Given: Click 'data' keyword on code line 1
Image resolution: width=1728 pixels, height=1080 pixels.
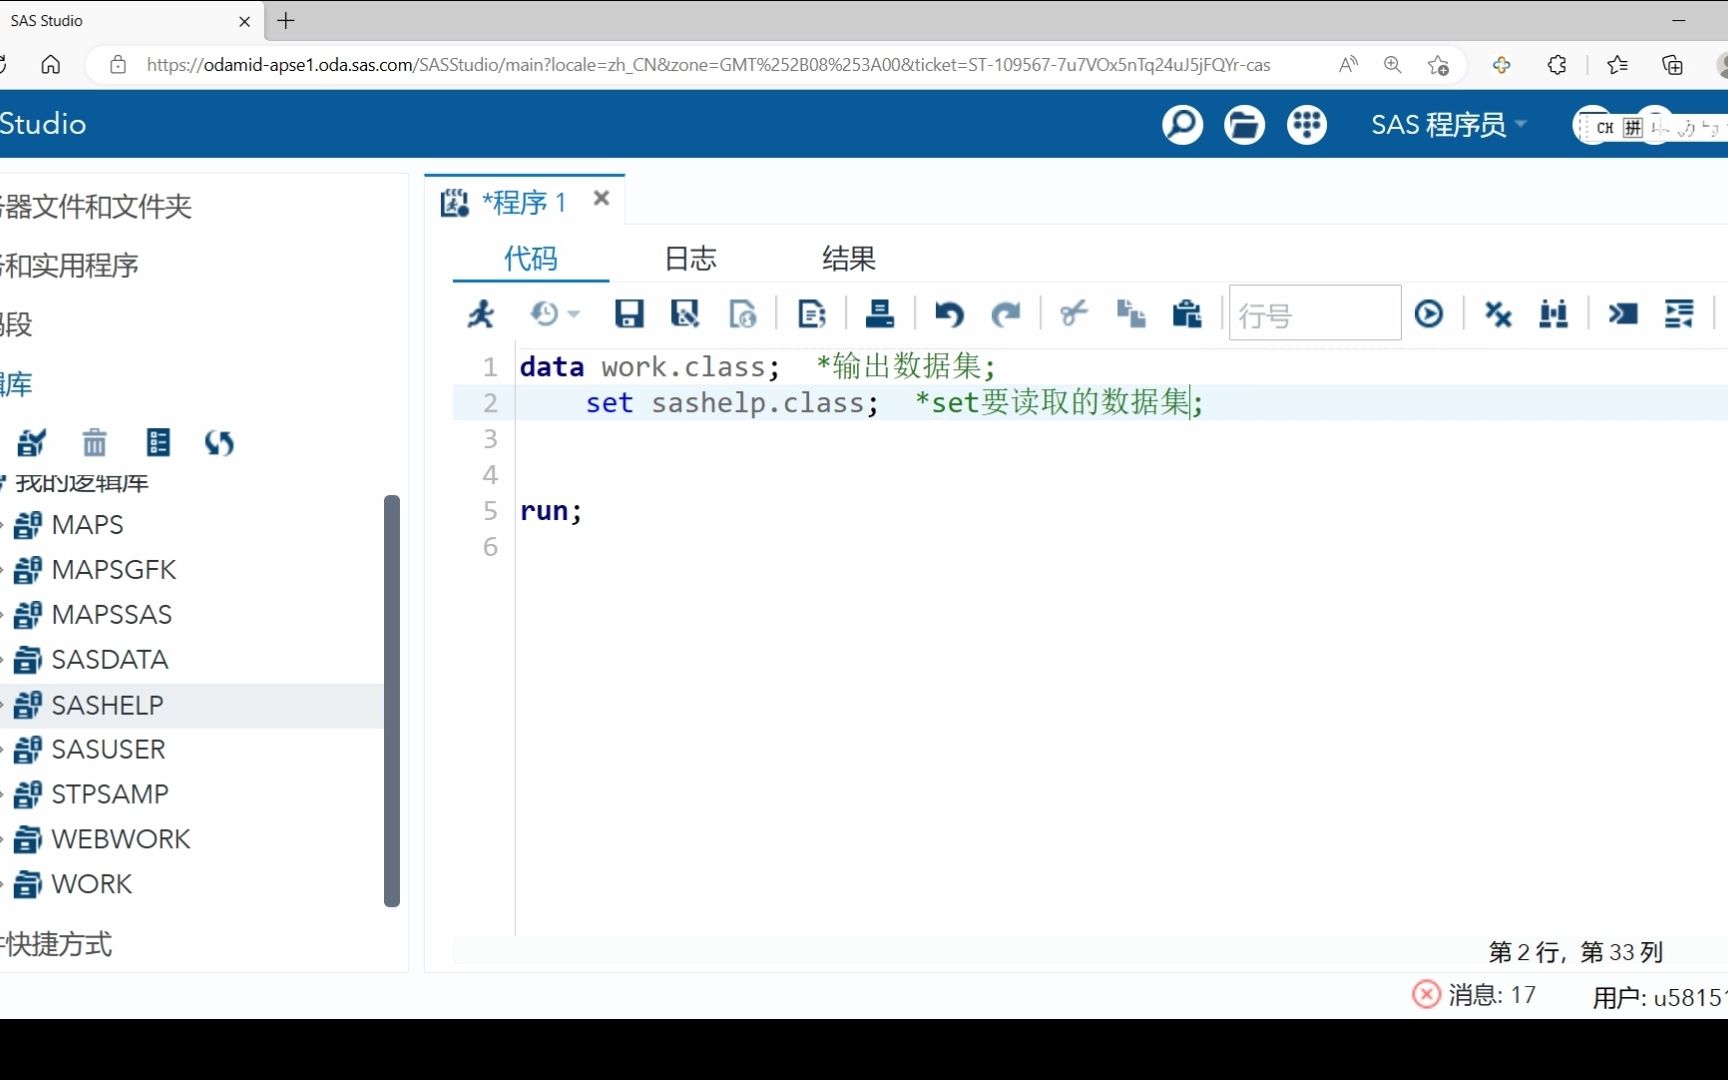Looking at the screenshot, I should tap(552, 367).
